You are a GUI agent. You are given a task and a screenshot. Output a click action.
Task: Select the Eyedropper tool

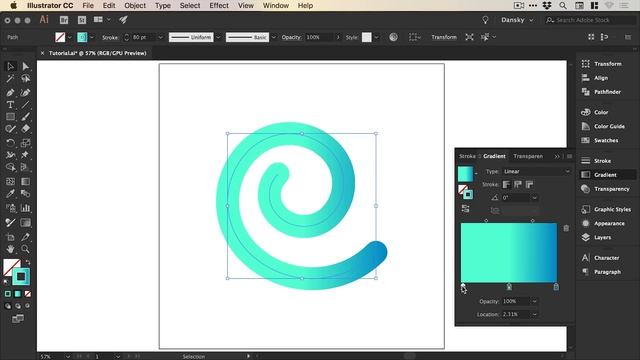(10, 193)
